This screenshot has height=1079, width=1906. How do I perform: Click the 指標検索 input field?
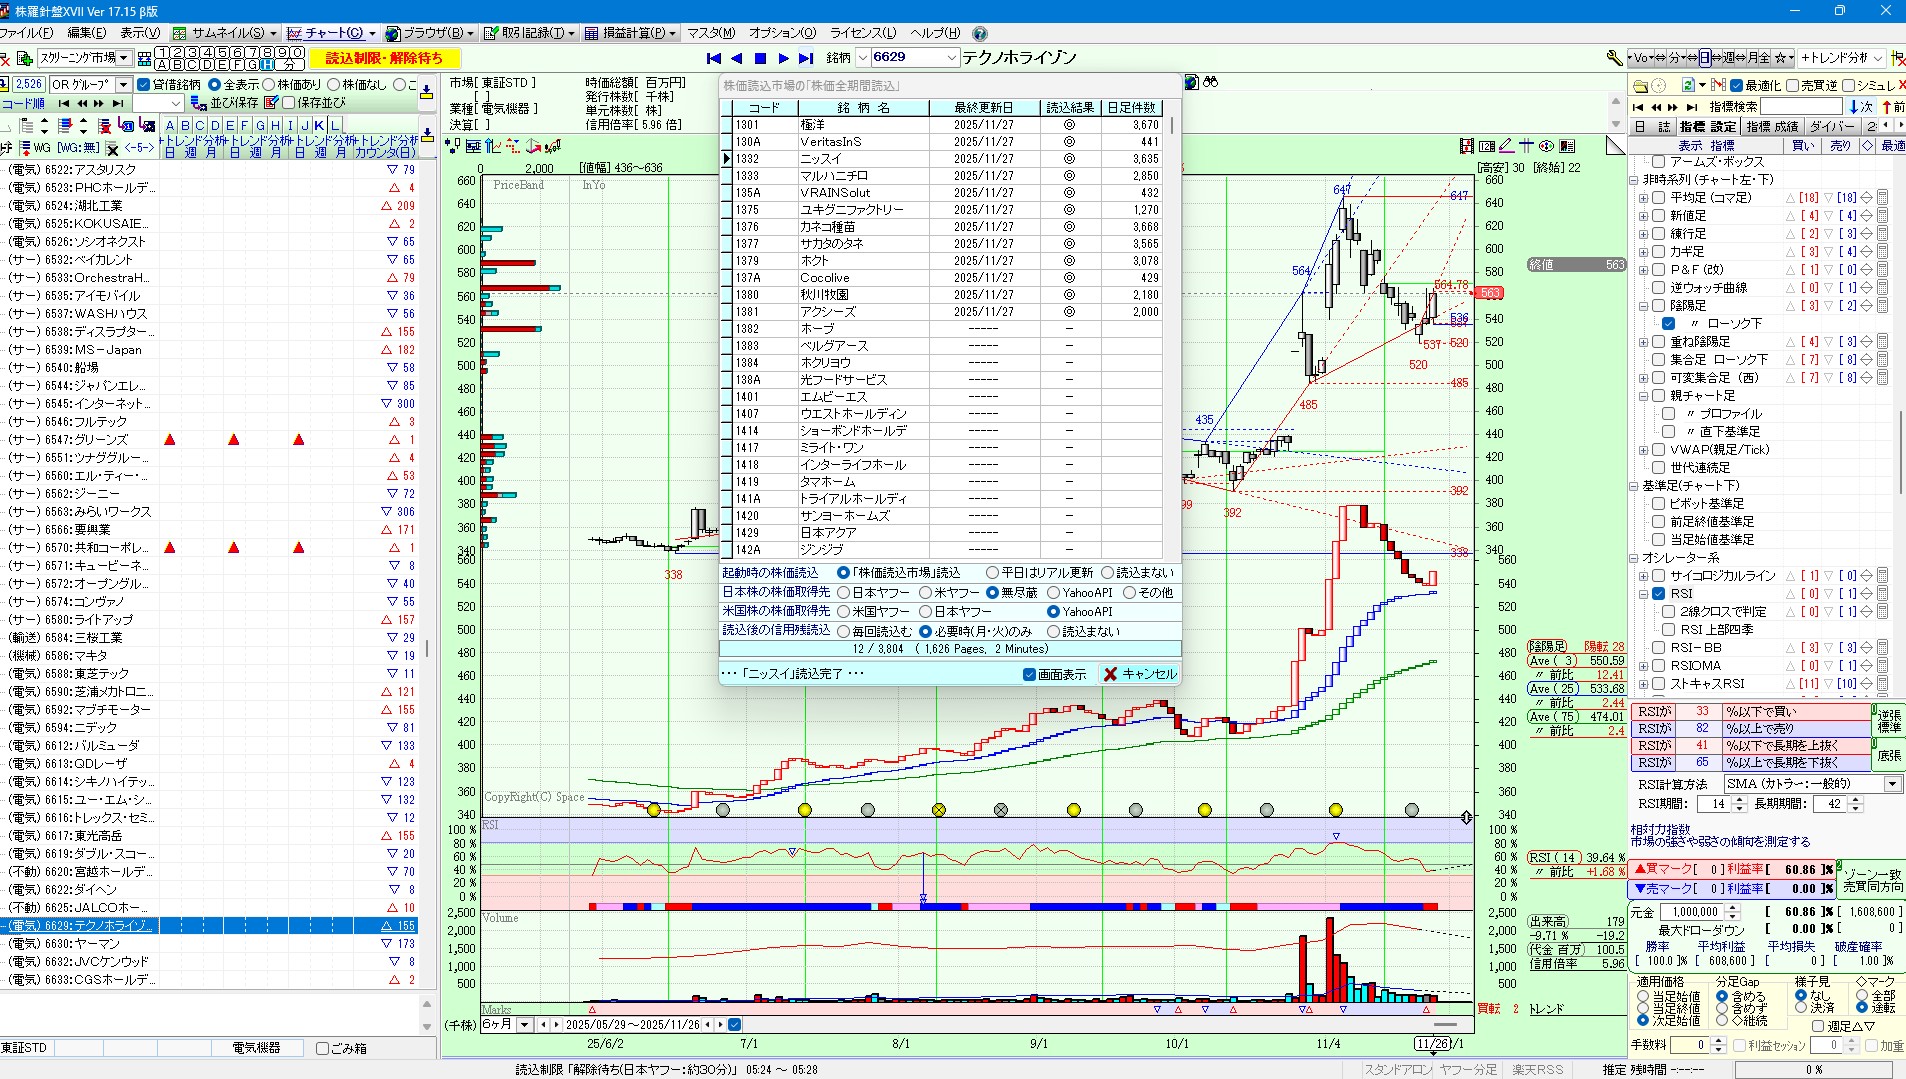click(x=1801, y=107)
